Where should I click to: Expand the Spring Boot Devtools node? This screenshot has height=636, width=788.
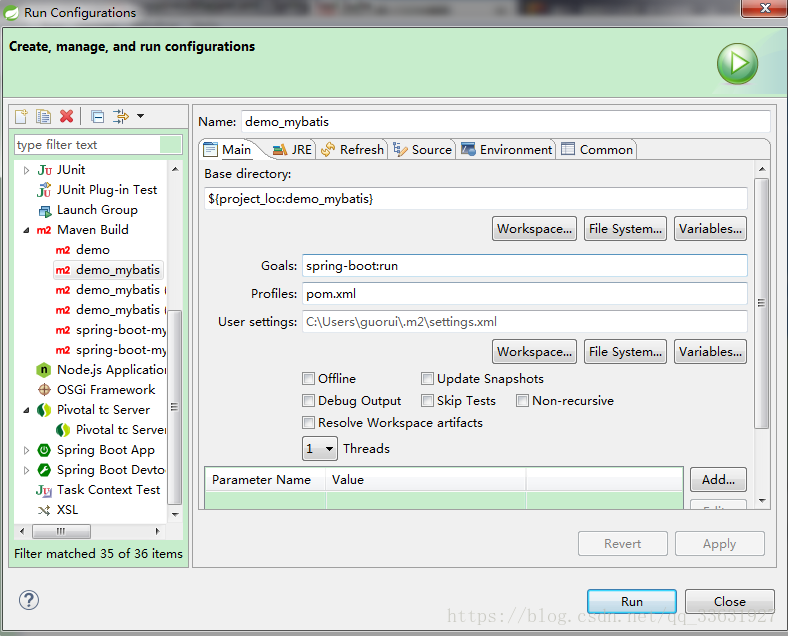click(x=26, y=470)
